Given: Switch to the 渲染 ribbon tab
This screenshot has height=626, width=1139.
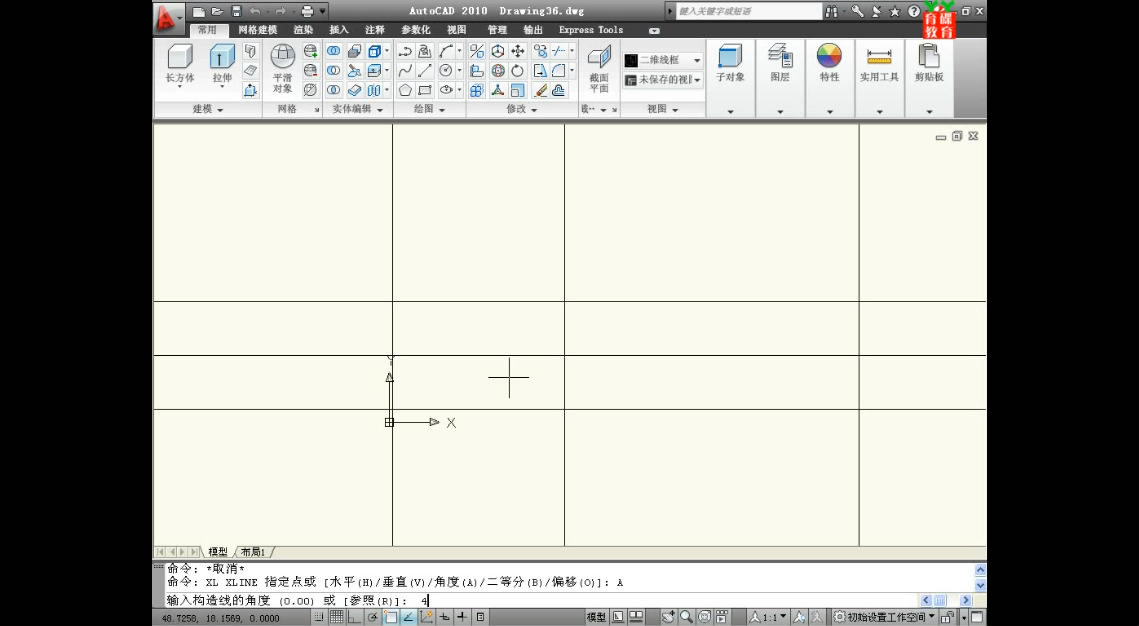Looking at the screenshot, I should (x=304, y=30).
